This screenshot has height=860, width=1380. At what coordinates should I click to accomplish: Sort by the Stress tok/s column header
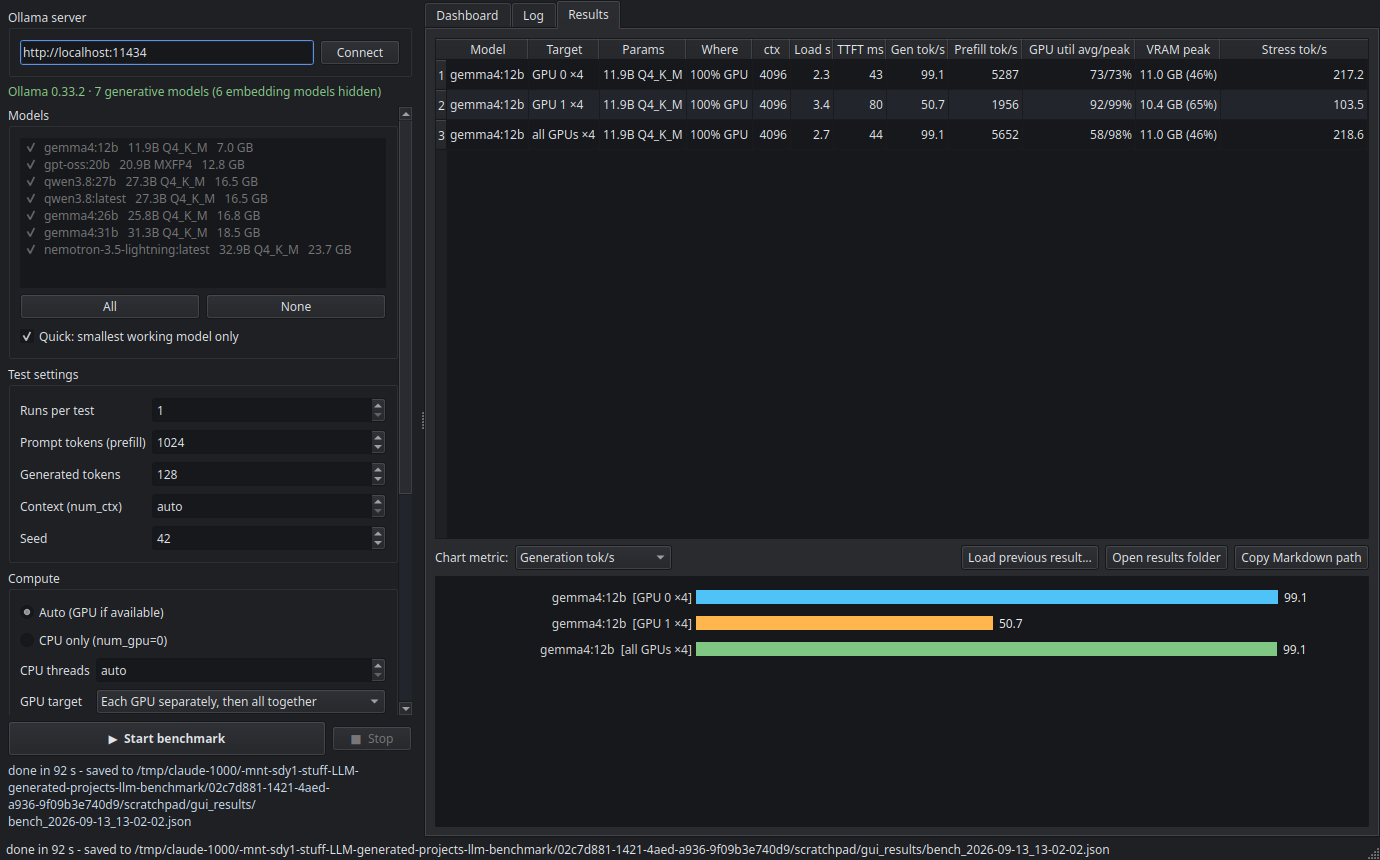coord(1294,49)
